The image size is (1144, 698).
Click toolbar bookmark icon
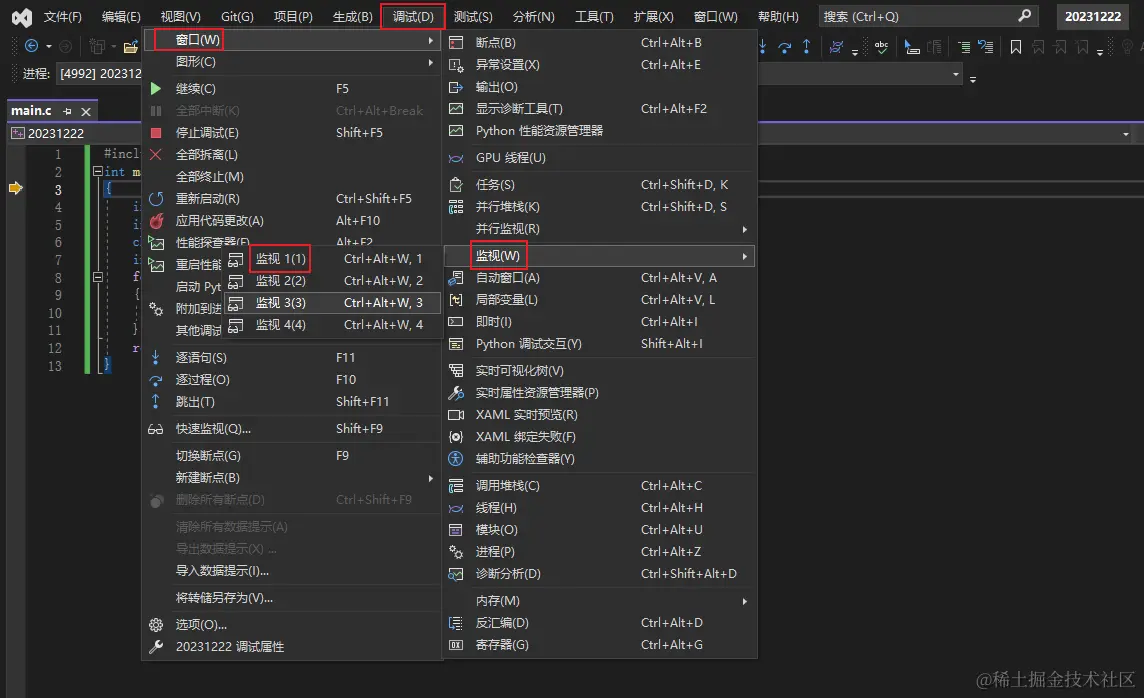tap(1016, 47)
